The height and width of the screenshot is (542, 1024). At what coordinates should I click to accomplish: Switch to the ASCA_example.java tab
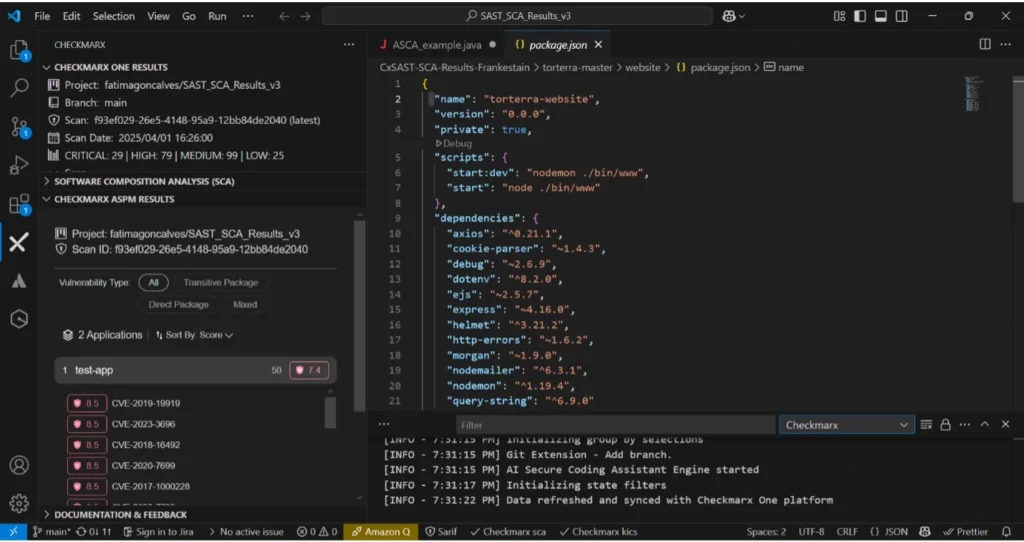436,45
